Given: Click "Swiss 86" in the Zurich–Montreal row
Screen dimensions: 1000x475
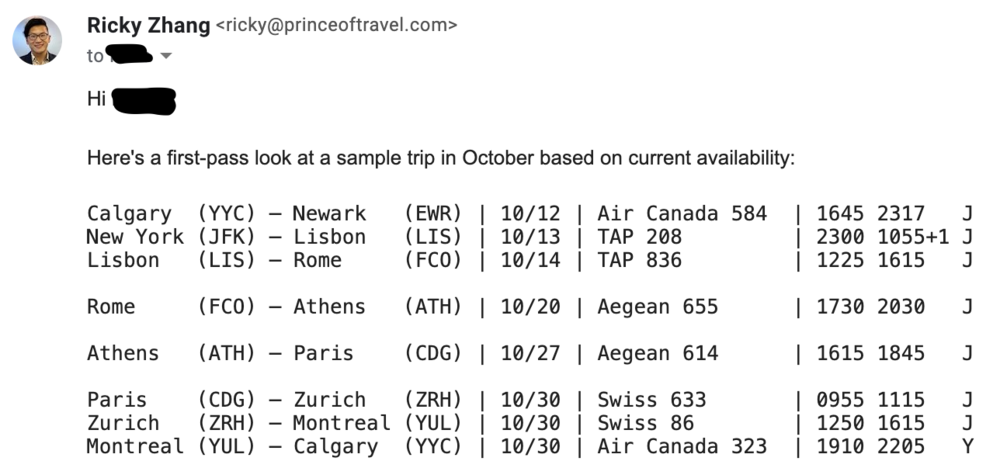Looking at the screenshot, I should pyautogui.click(x=645, y=423).
